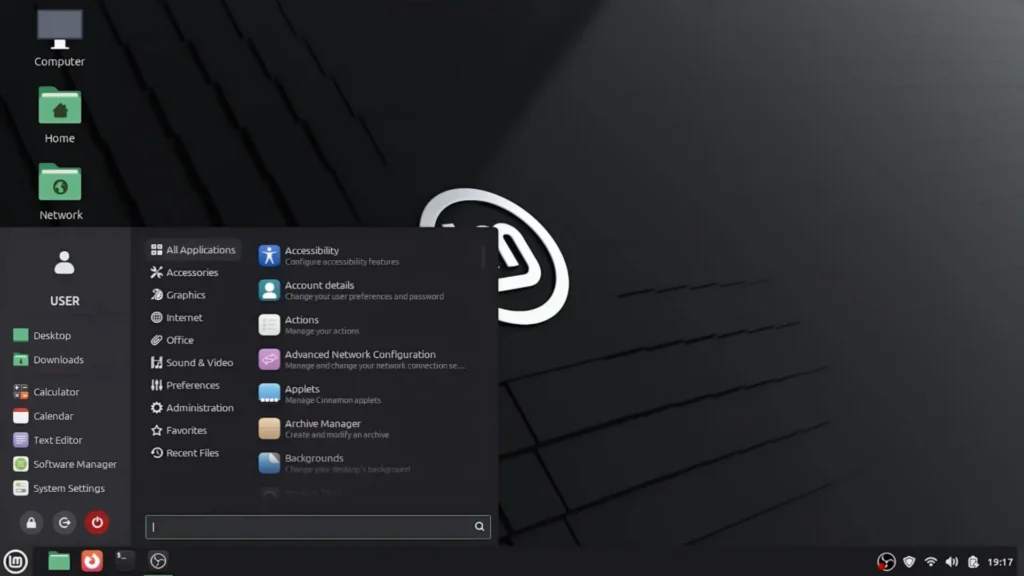Click the magnifier icon in search box

(x=479, y=526)
